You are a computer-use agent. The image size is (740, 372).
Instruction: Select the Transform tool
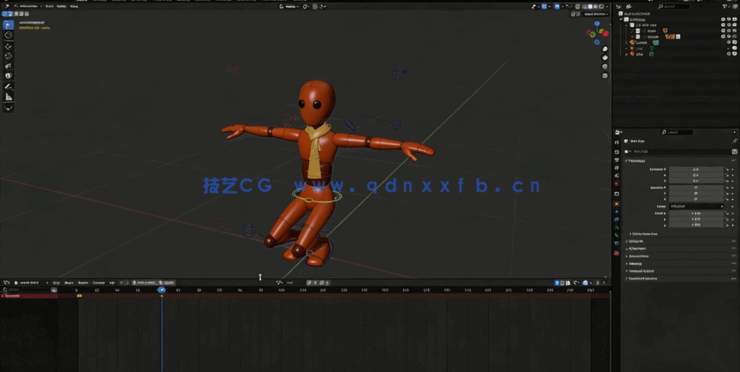(x=8, y=76)
